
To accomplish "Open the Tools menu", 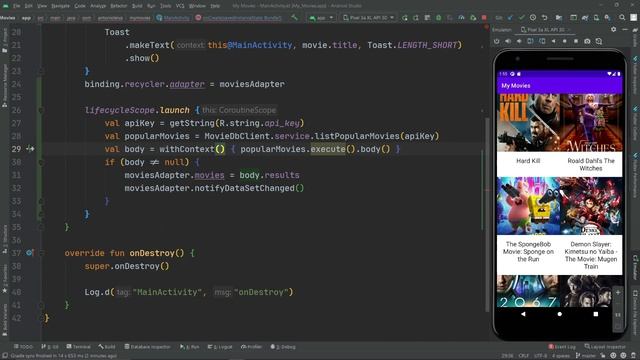I will coord(165,6).
